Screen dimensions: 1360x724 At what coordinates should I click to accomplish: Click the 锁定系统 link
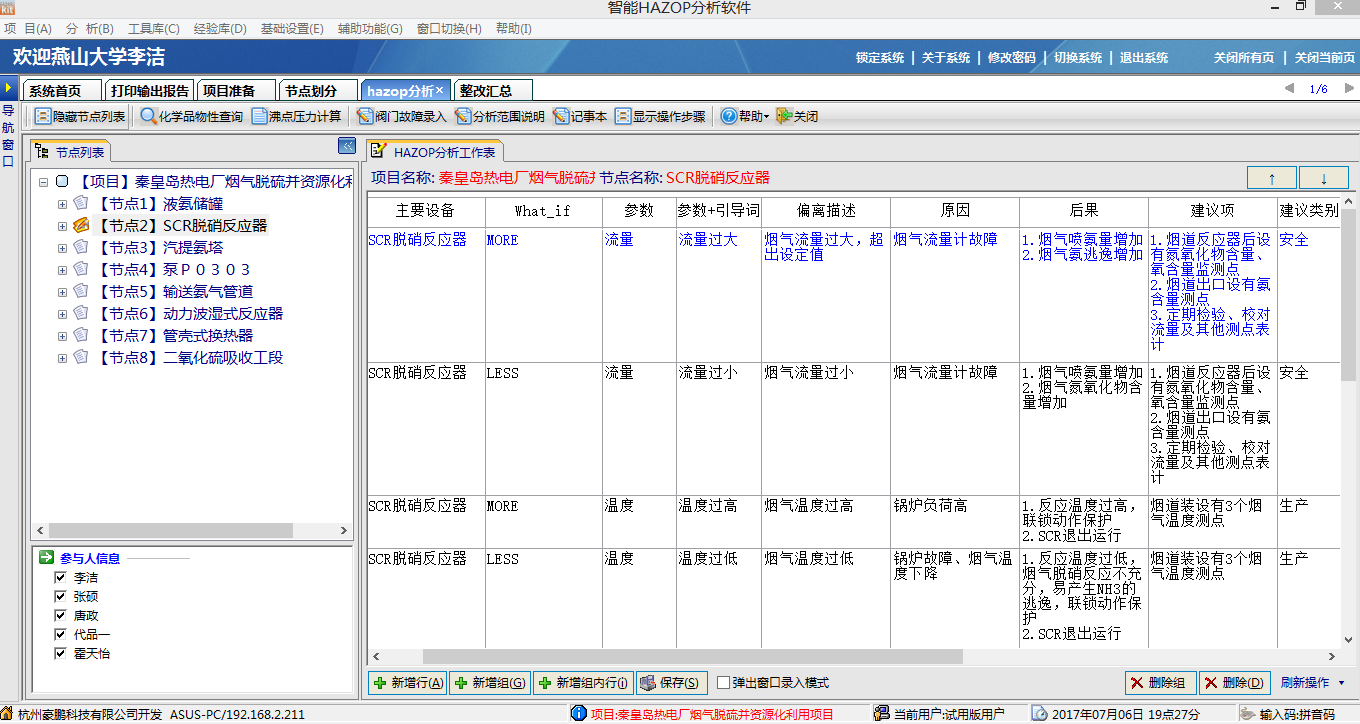[x=880, y=57]
